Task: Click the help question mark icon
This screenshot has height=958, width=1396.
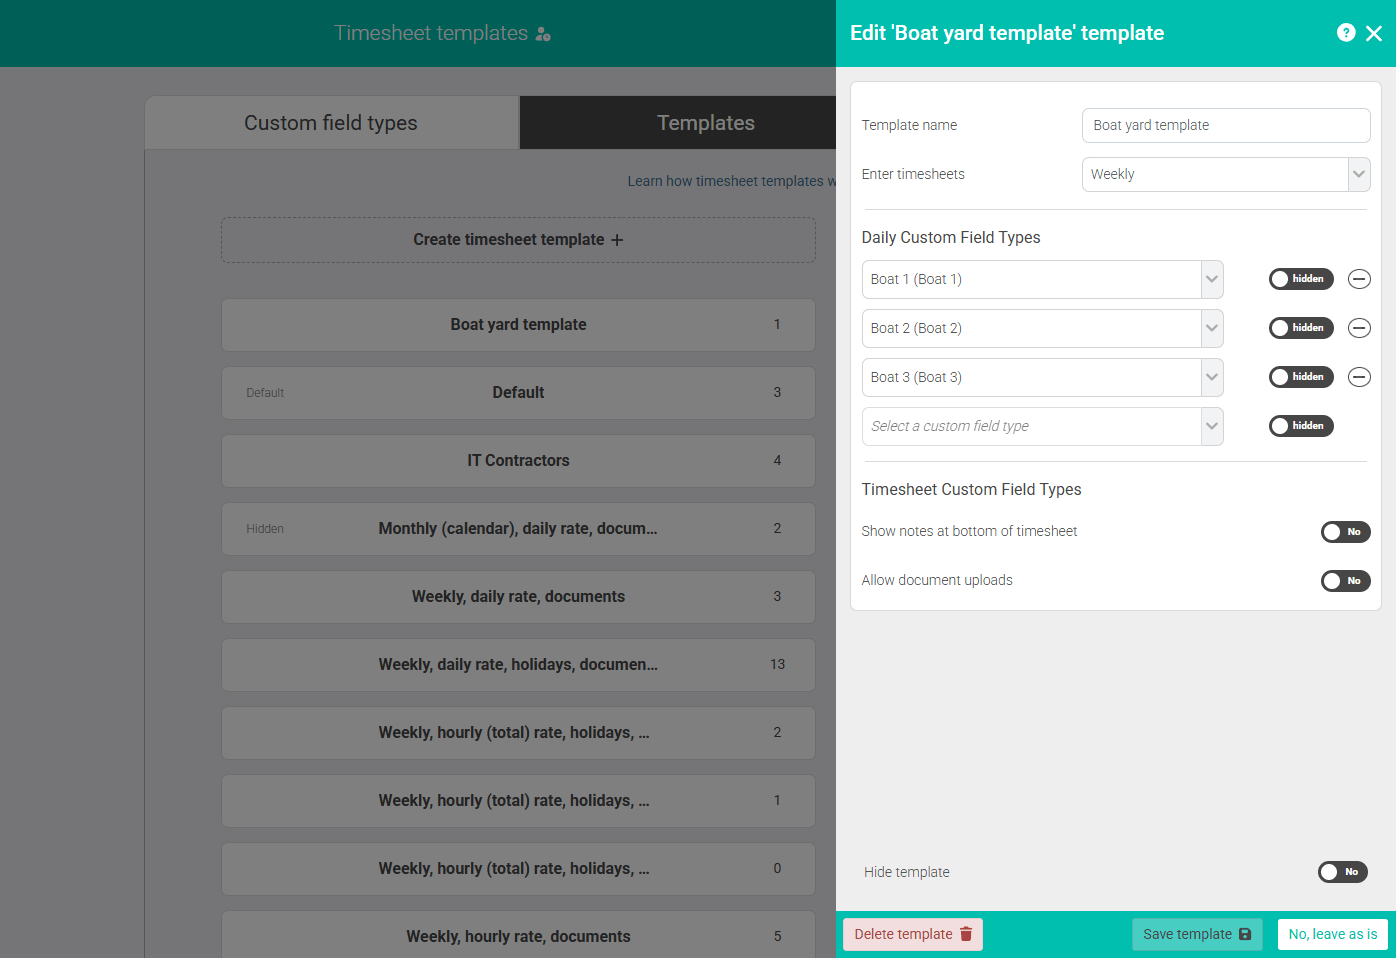Action: click(x=1346, y=32)
